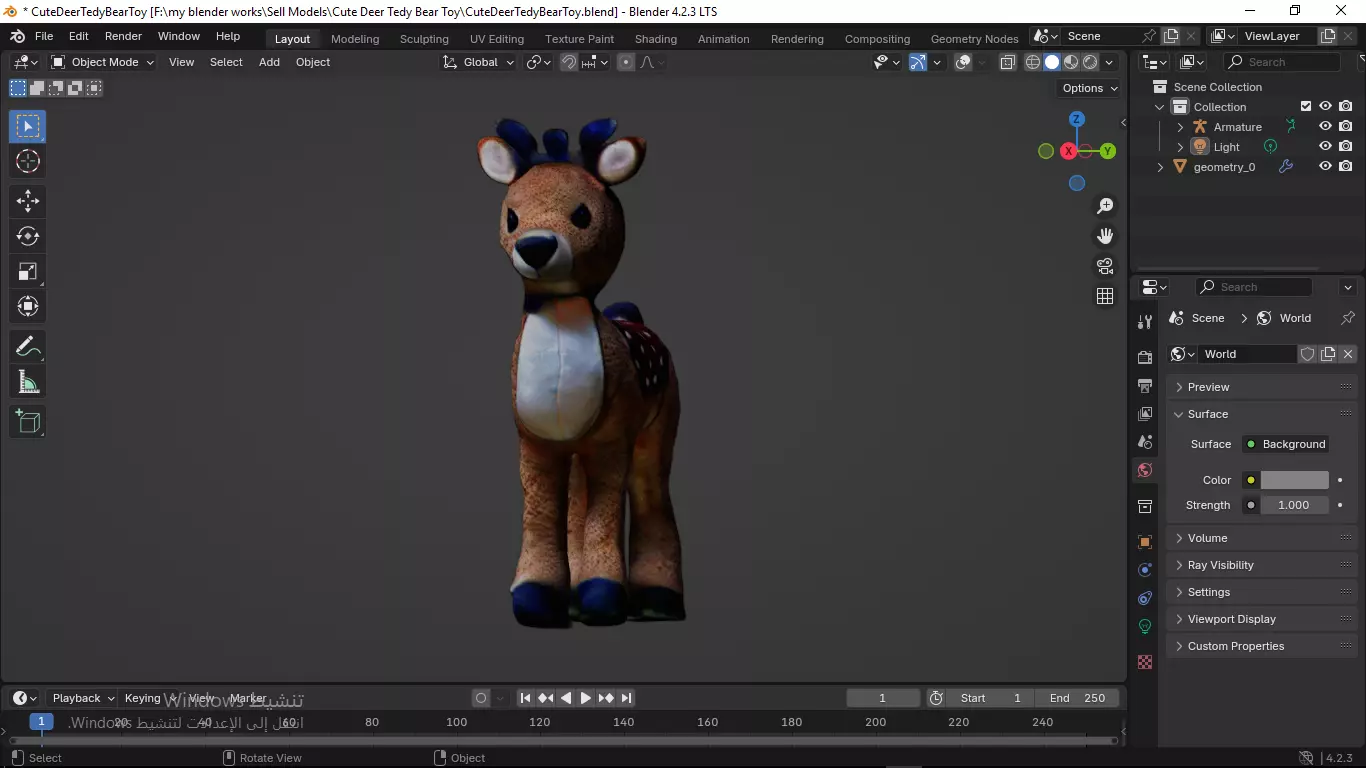1366x768 pixels.
Task: Jump to timeline end frame
Action: click(626, 698)
